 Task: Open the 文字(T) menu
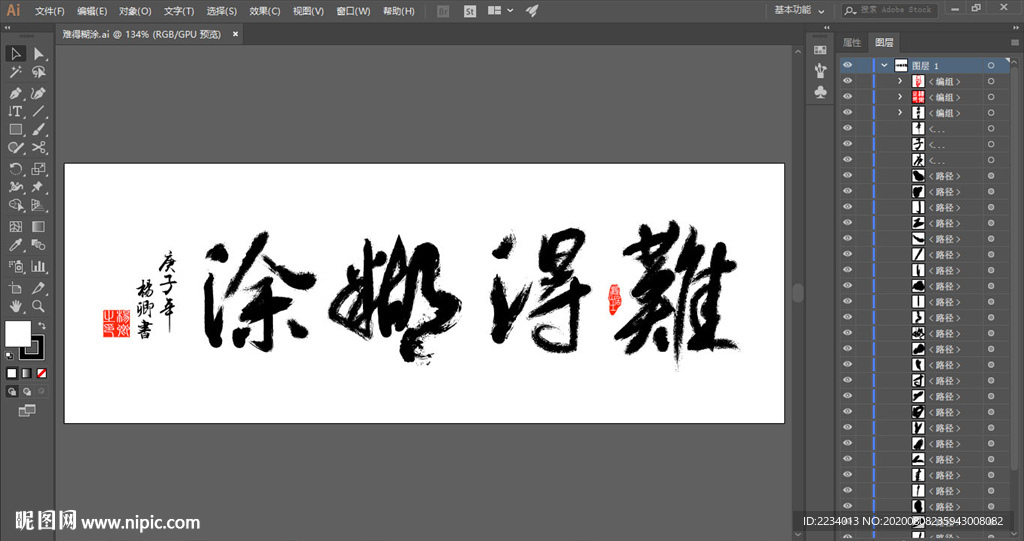pos(179,11)
